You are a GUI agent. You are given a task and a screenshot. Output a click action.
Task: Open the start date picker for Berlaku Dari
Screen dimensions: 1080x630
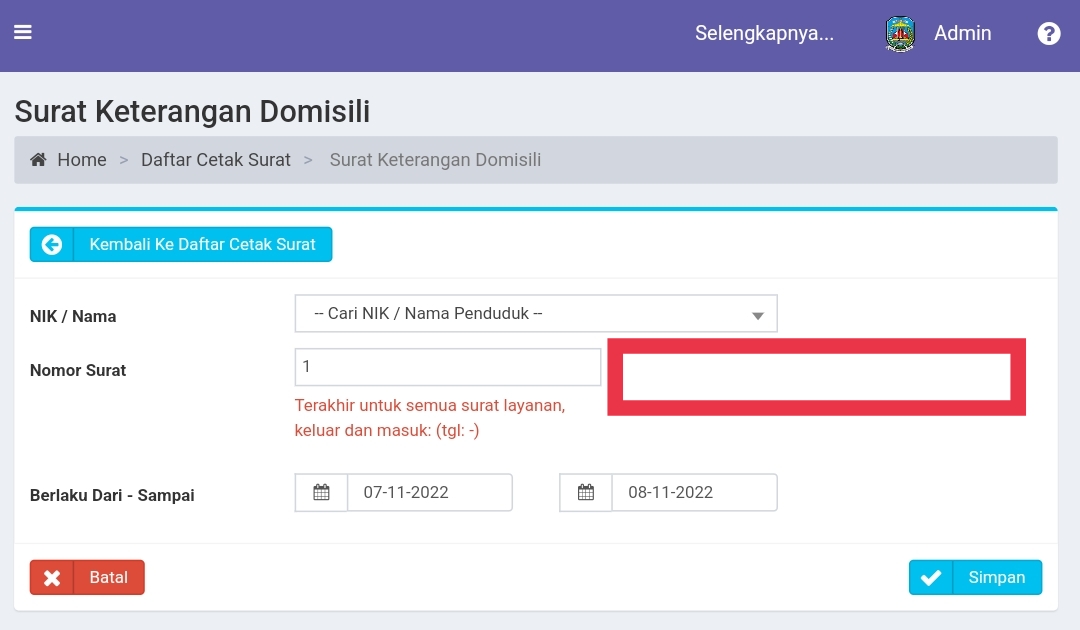click(430, 492)
